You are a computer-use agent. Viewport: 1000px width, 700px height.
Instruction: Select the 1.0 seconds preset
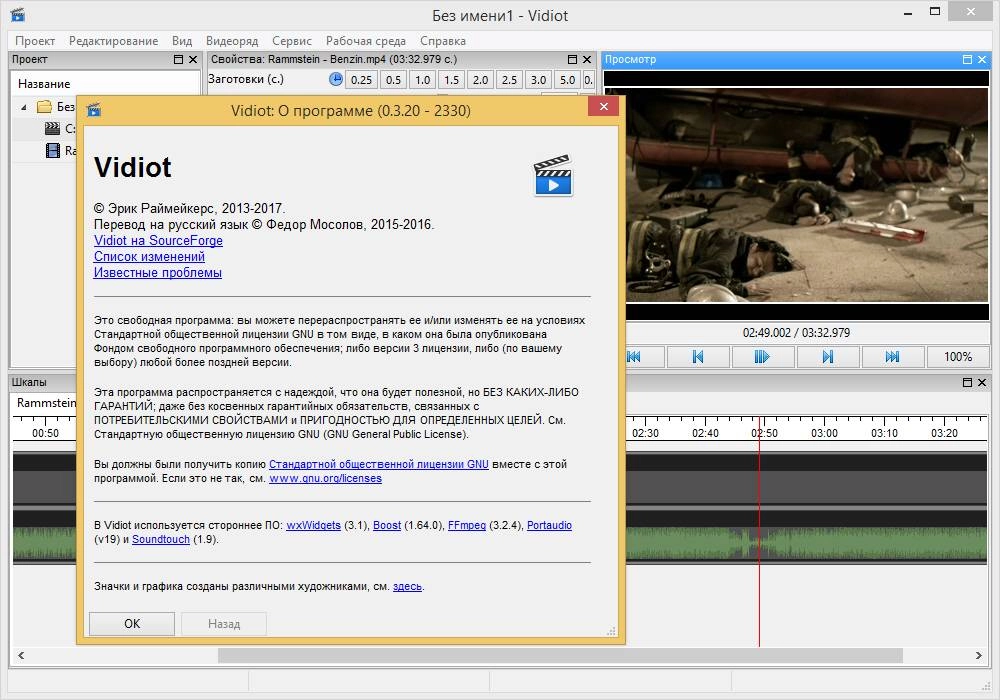422,80
